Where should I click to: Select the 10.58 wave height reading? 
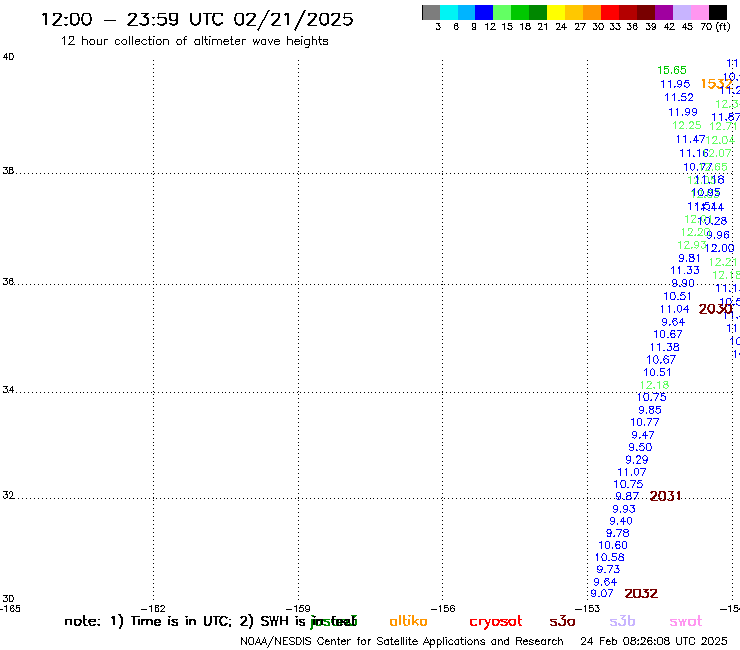609,557
